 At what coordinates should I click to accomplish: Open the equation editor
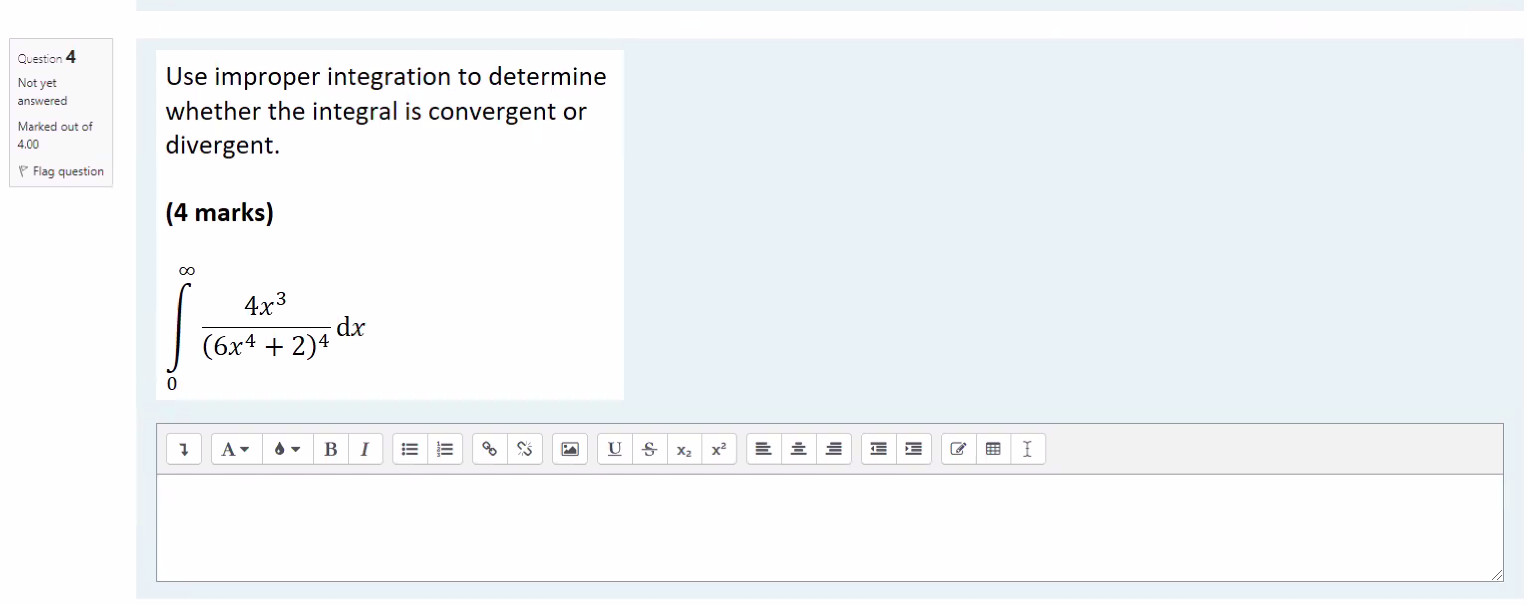tap(957, 449)
